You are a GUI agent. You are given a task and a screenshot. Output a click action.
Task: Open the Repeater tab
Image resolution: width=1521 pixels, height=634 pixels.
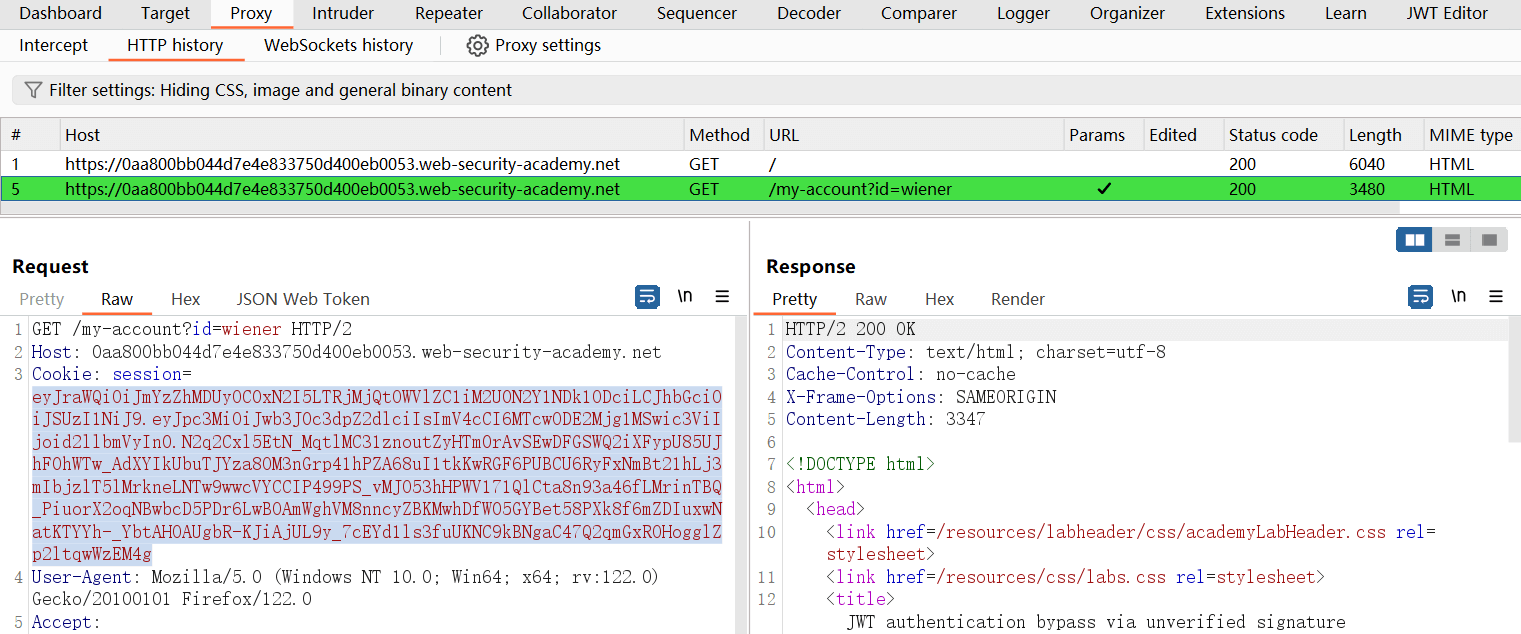[x=449, y=14]
